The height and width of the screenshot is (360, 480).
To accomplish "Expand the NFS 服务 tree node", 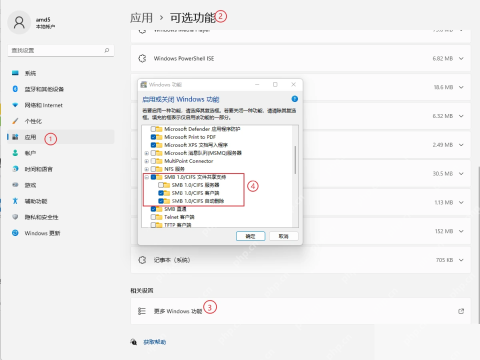I will coord(146,169).
